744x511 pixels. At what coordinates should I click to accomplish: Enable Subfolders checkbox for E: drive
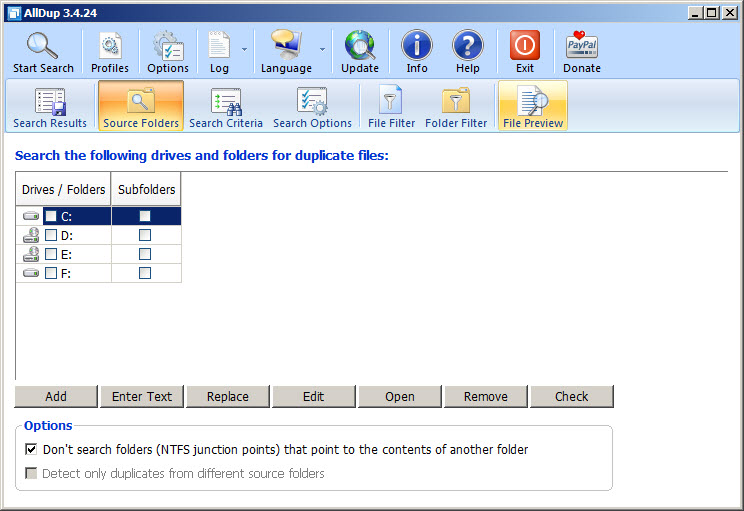pyautogui.click(x=145, y=254)
